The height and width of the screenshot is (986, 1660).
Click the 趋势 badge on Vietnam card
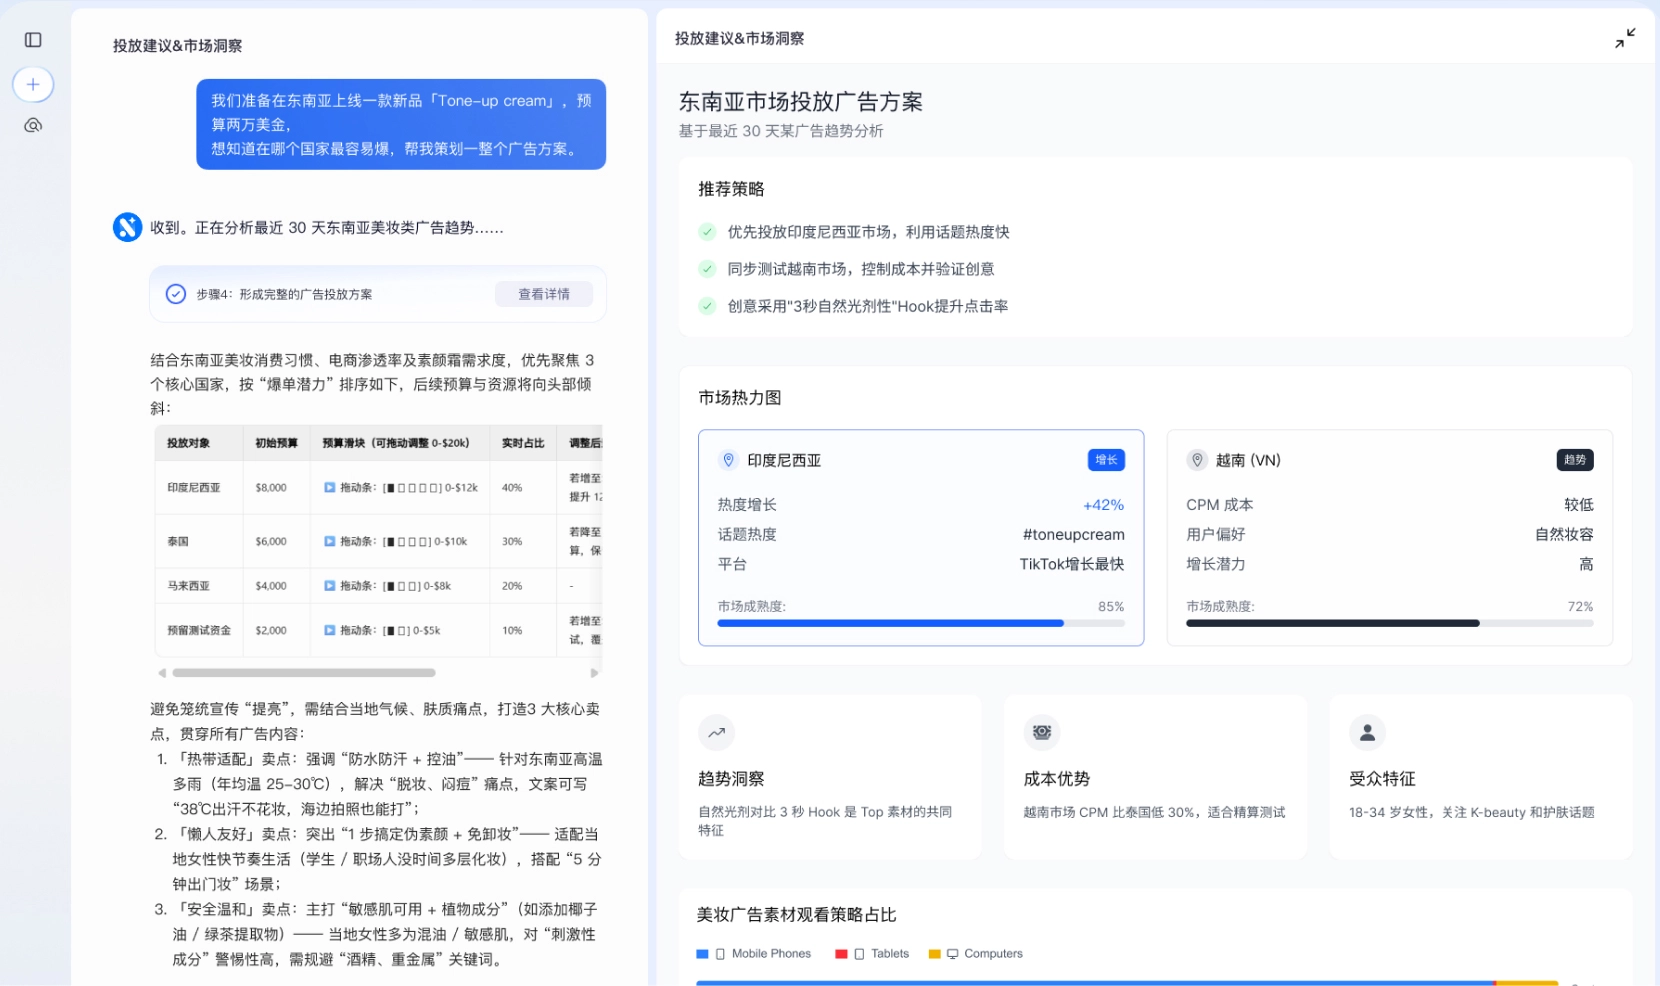1574,460
